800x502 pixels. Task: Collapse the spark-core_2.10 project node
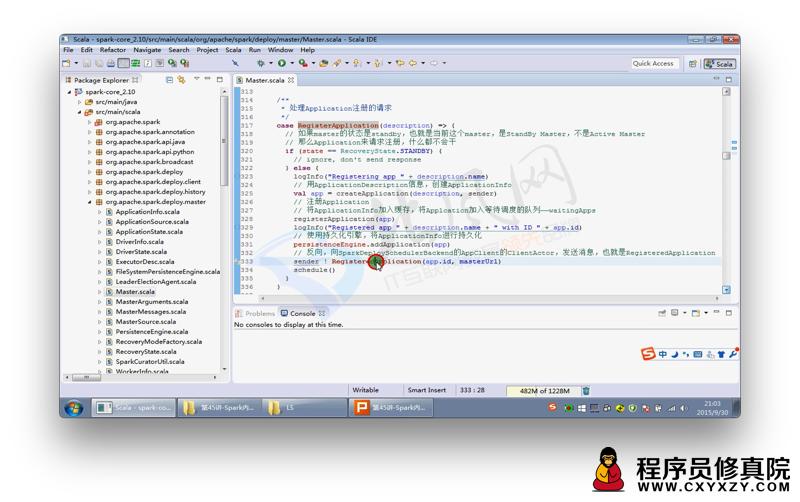click(x=69, y=92)
